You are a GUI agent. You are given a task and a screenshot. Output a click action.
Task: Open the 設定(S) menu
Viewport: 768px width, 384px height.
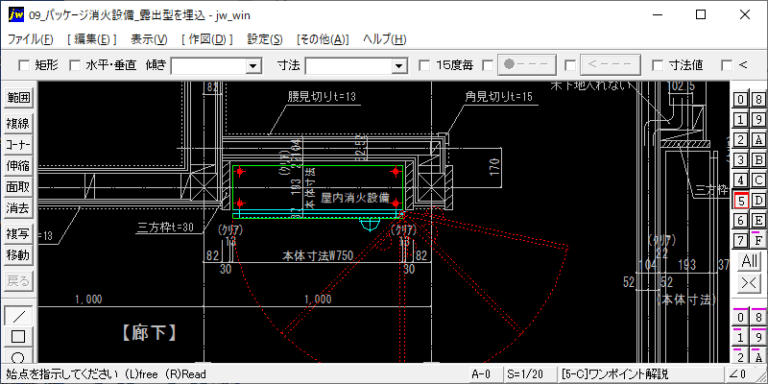click(265, 40)
